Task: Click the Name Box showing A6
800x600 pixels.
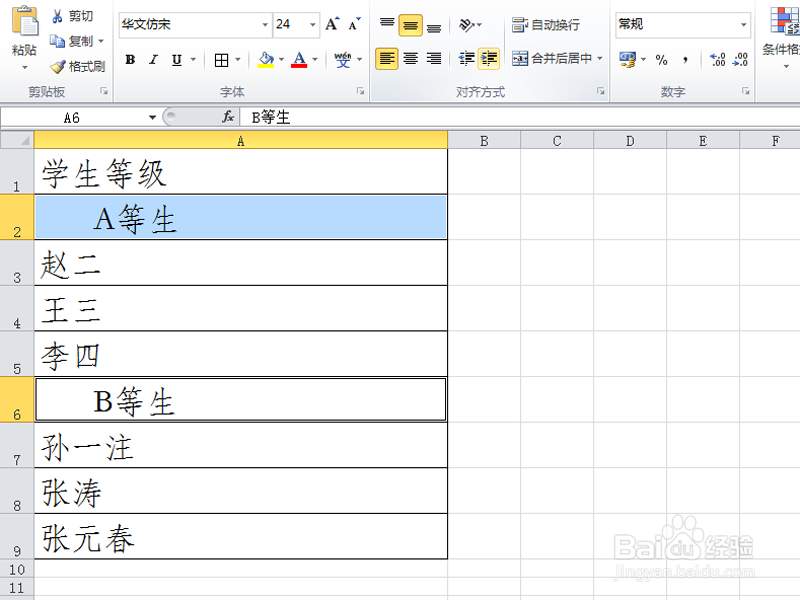Action: click(74, 117)
